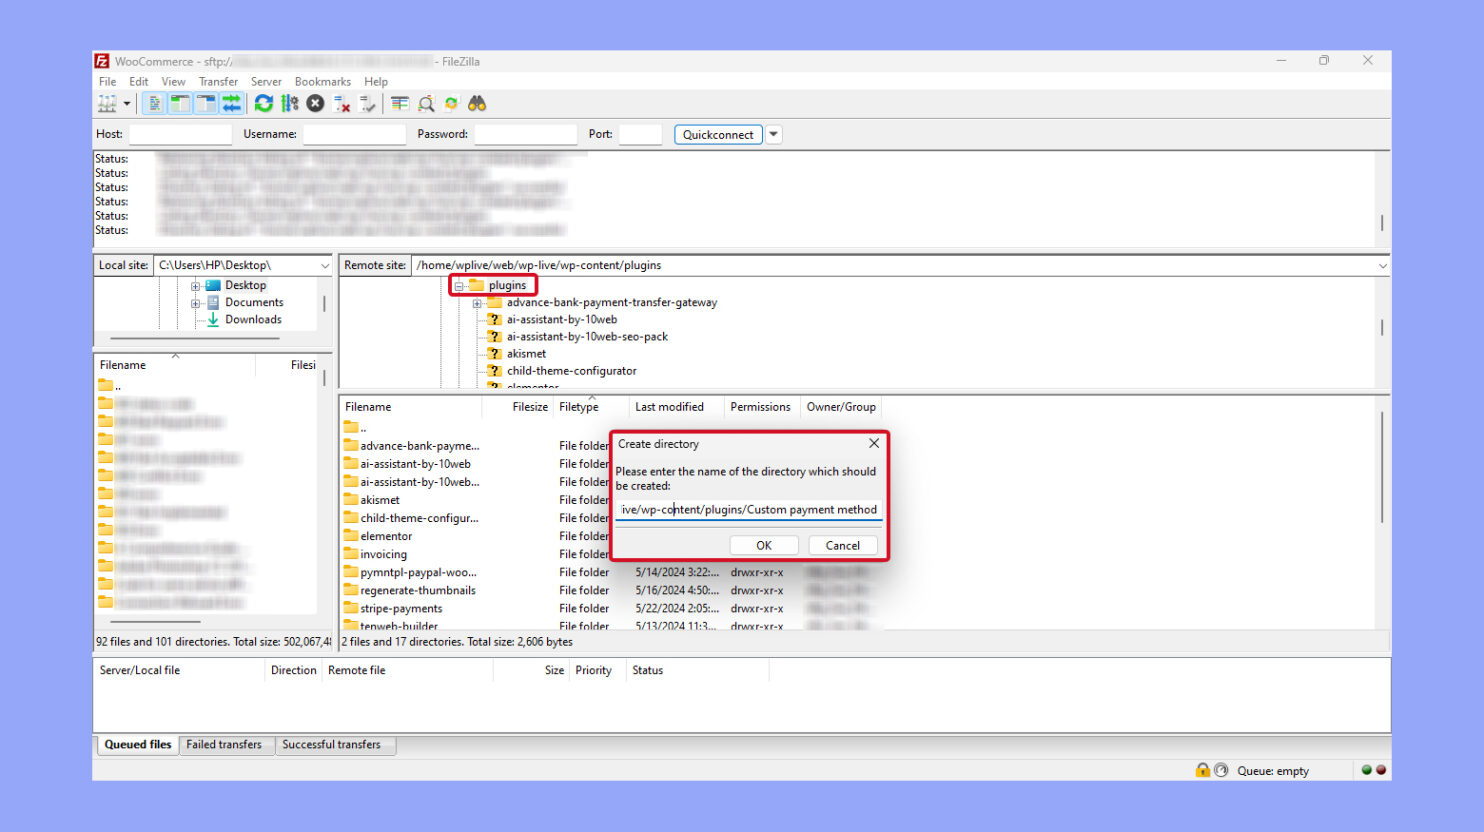Click the remote file list vertical scrollbar
This screenshot has width=1484, height=832.
coord(1382,470)
